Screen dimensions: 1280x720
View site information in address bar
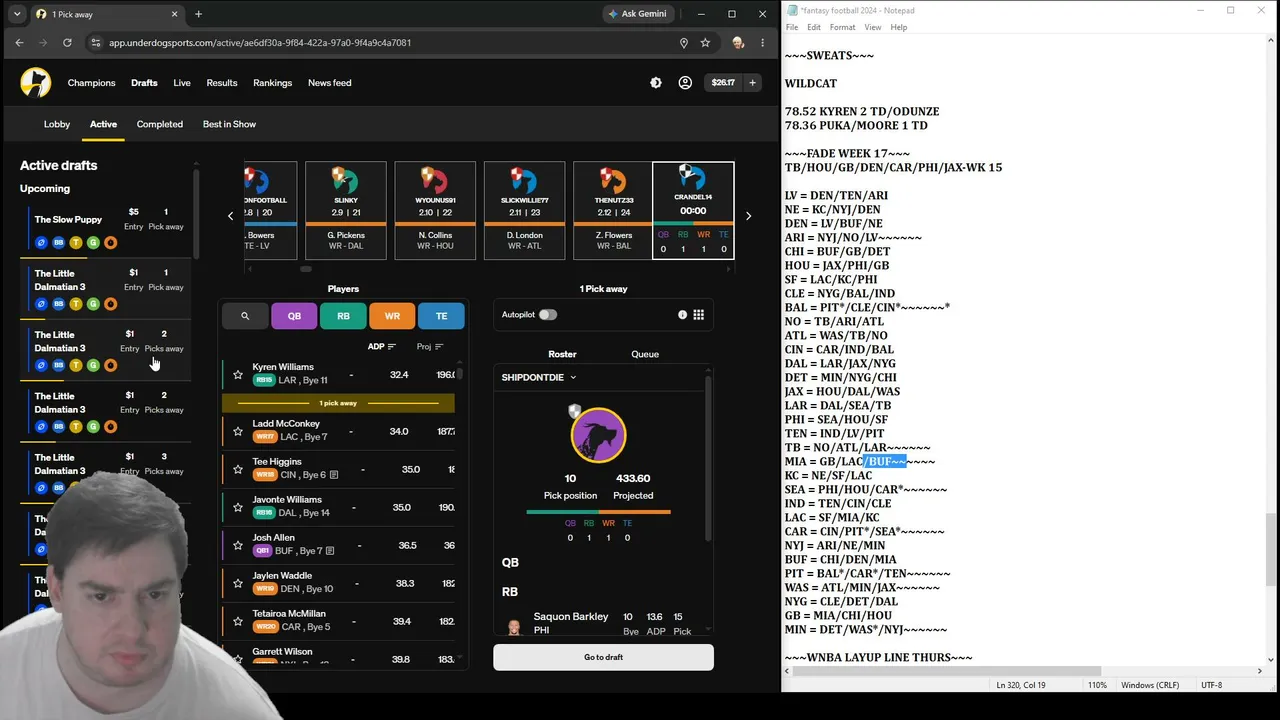(x=96, y=43)
